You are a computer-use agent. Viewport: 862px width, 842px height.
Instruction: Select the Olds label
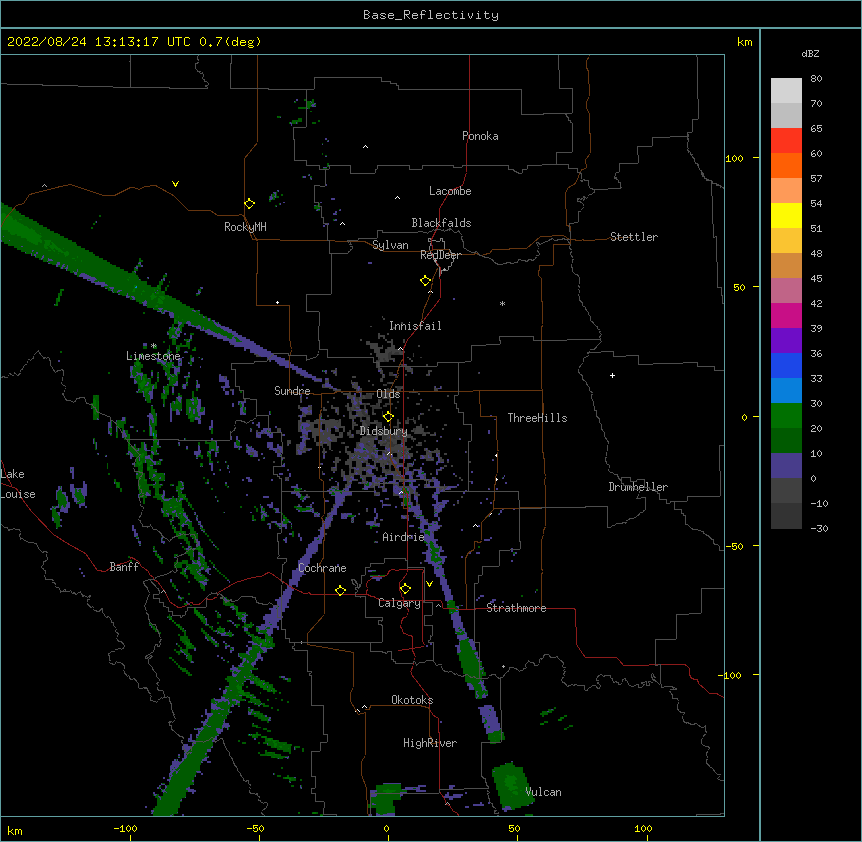tap(388, 394)
